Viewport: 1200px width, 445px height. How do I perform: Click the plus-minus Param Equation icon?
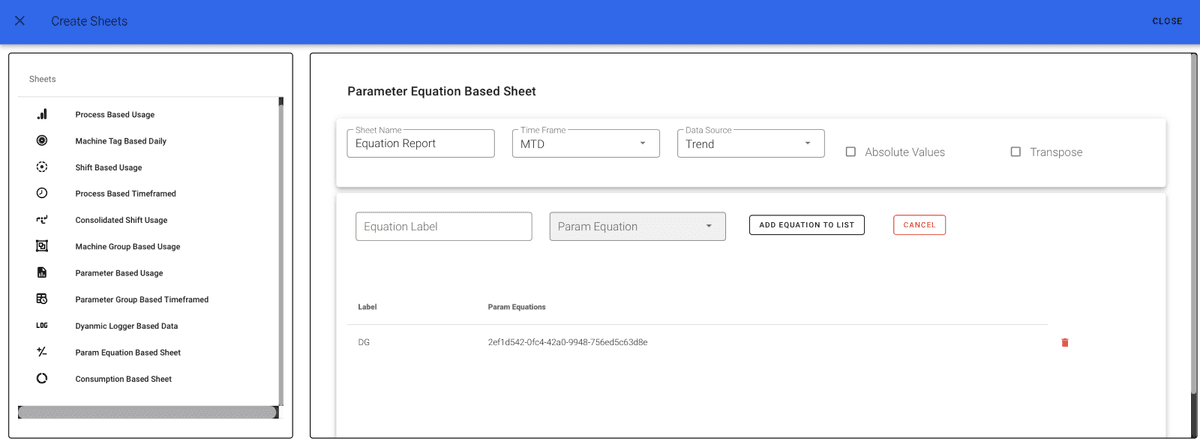42,352
